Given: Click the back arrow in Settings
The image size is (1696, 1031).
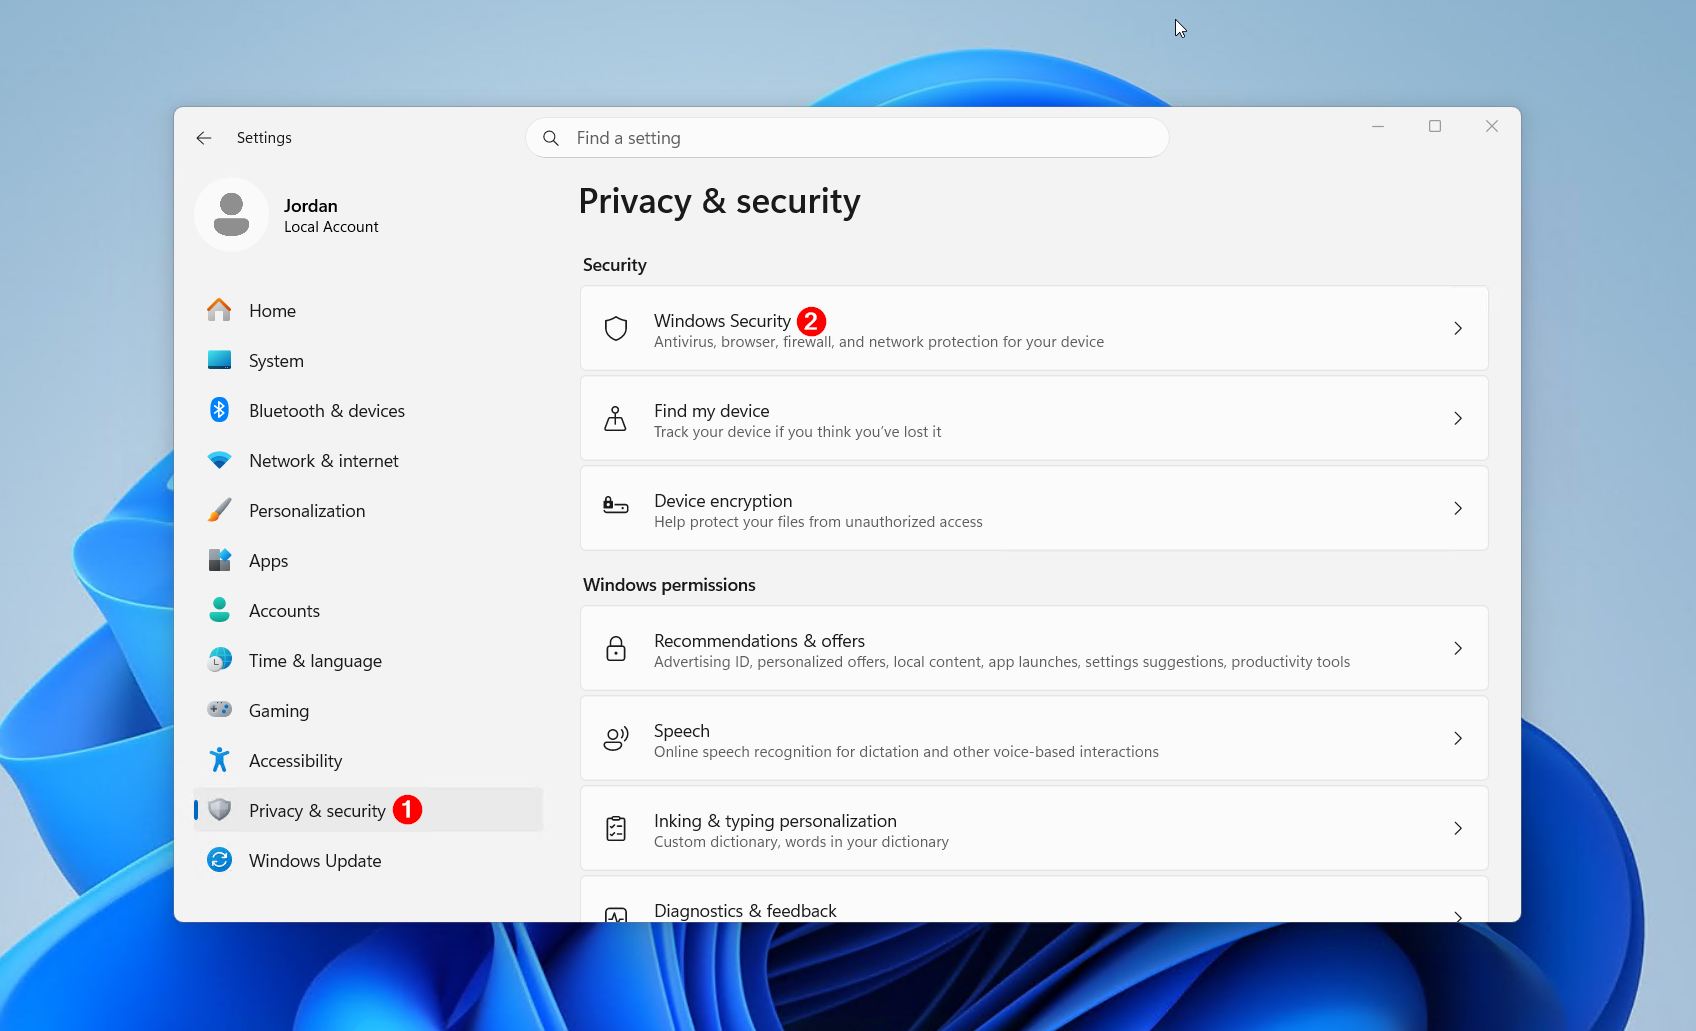Looking at the screenshot, I should [204, 138].
